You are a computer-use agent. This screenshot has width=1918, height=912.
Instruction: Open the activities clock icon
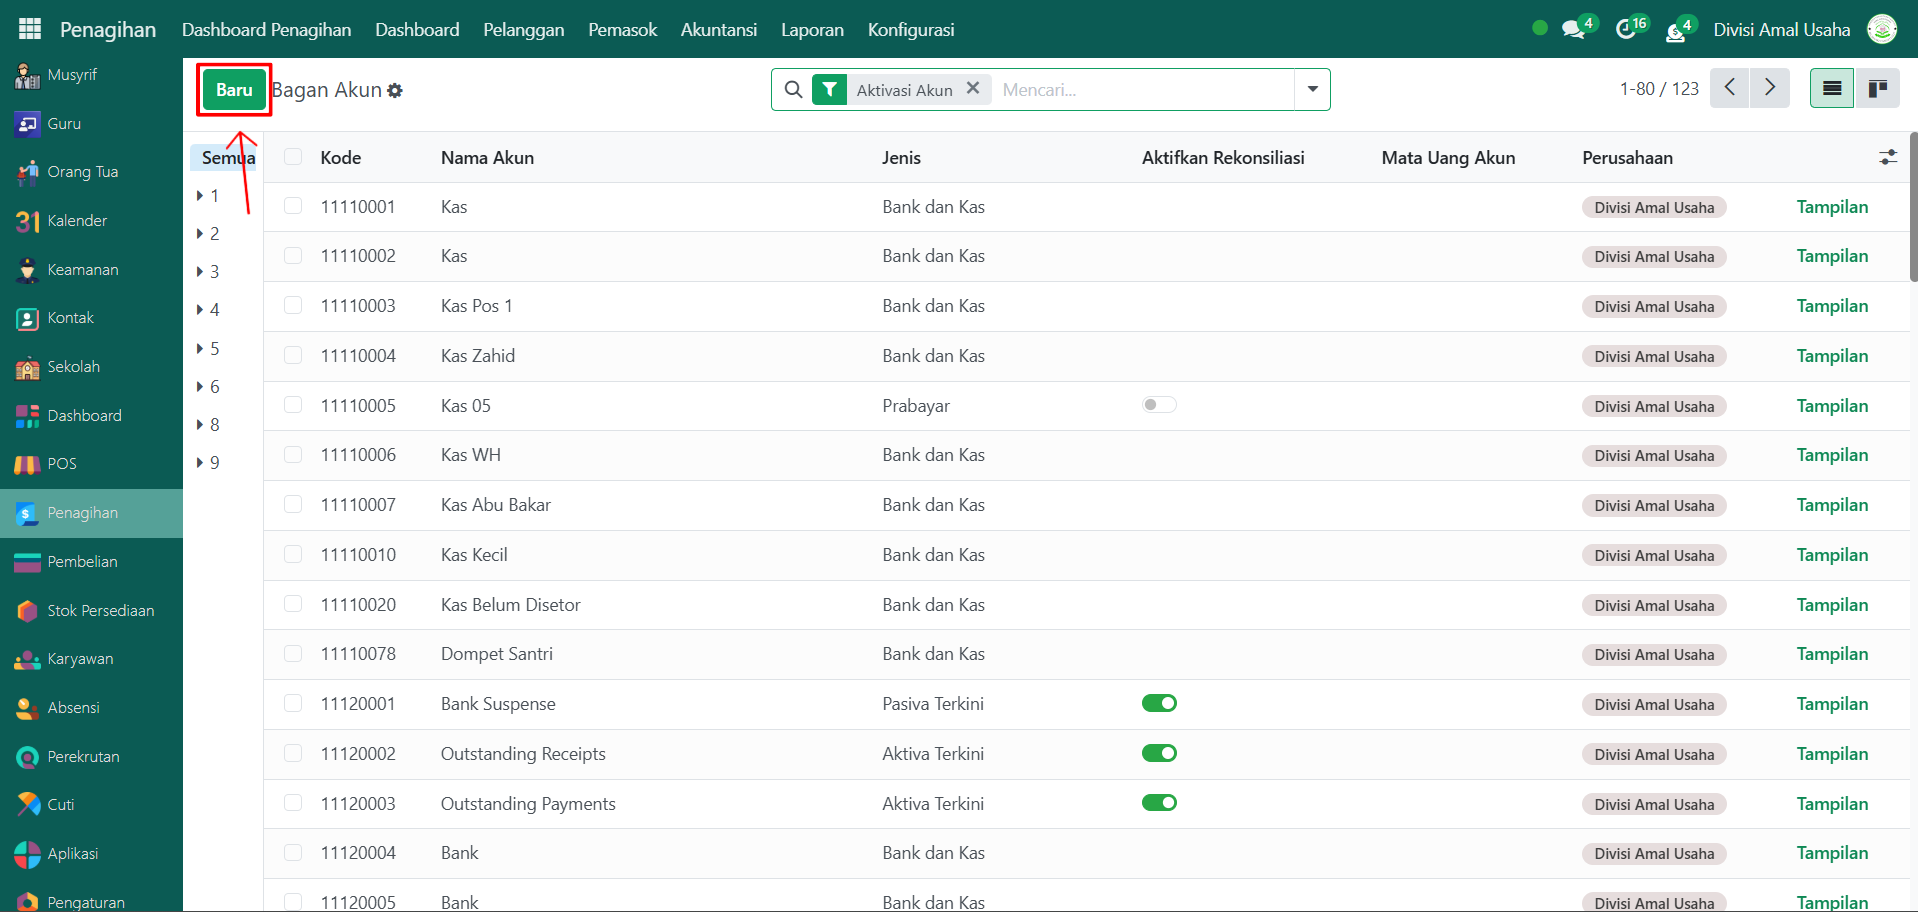pos(1627,30)
